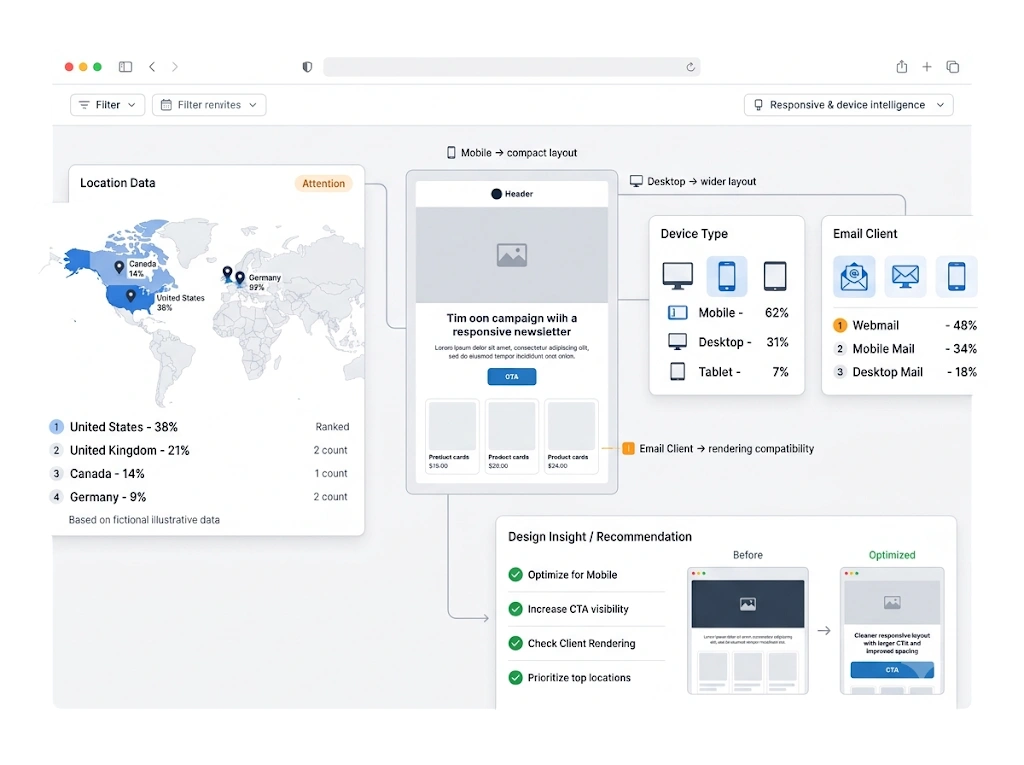
Task: Toggle the browser sidebar icon
Action: [125, 67]
